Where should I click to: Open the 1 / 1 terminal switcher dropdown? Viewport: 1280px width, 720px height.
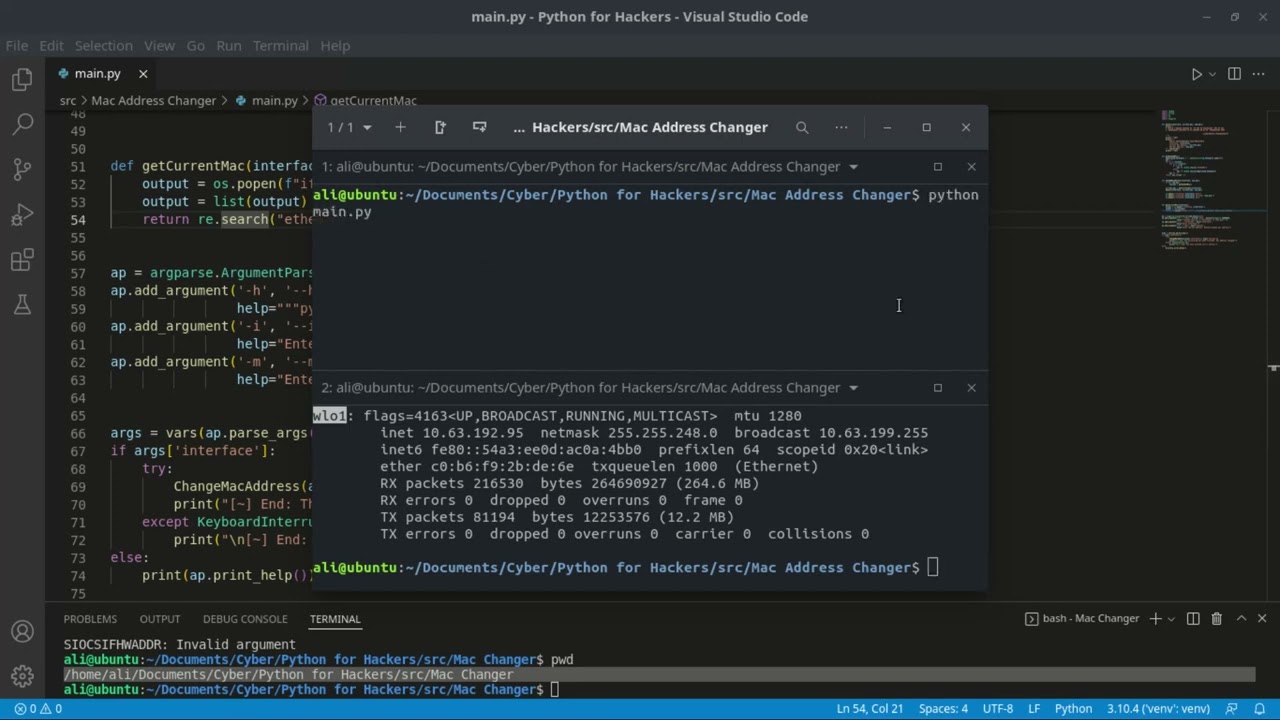(x=349, y=127)
